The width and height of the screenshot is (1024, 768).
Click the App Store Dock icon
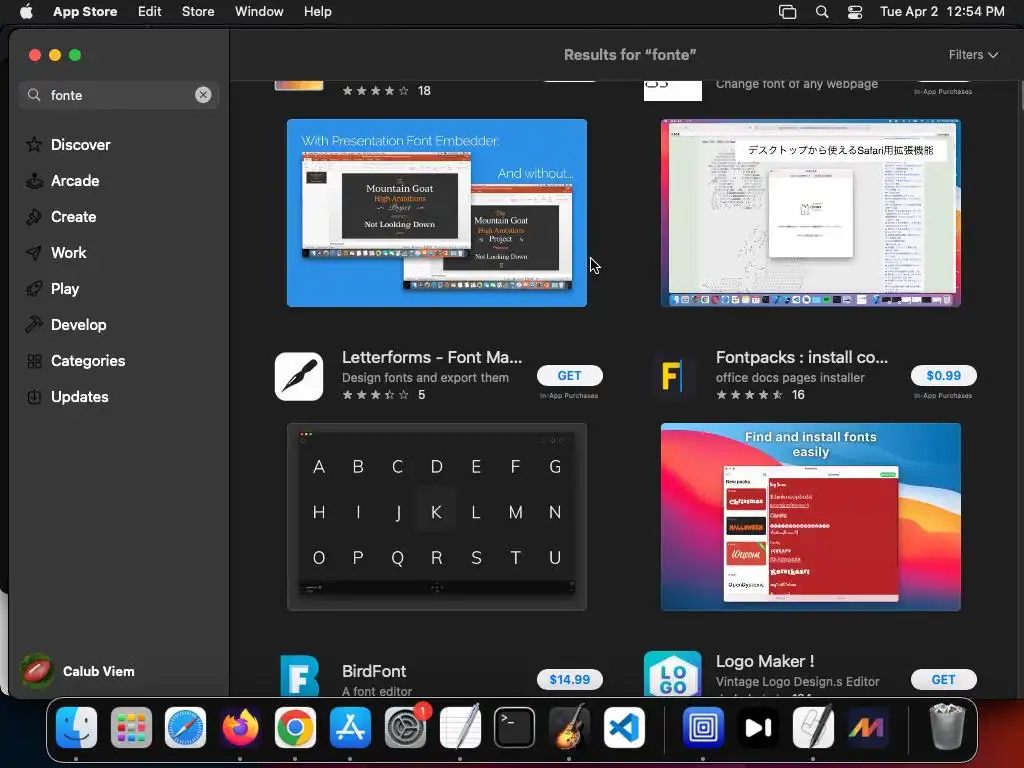coord(350,727)
